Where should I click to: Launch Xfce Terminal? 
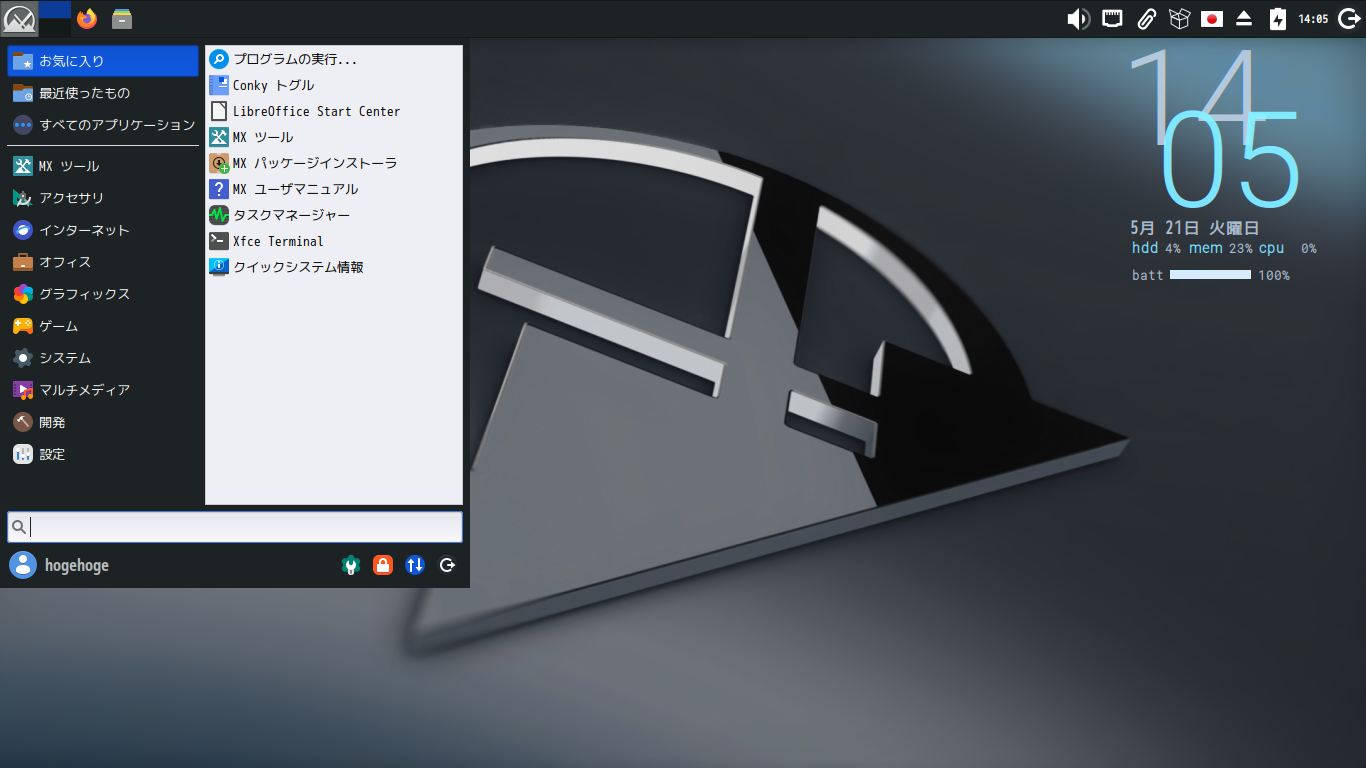point(334,241)
